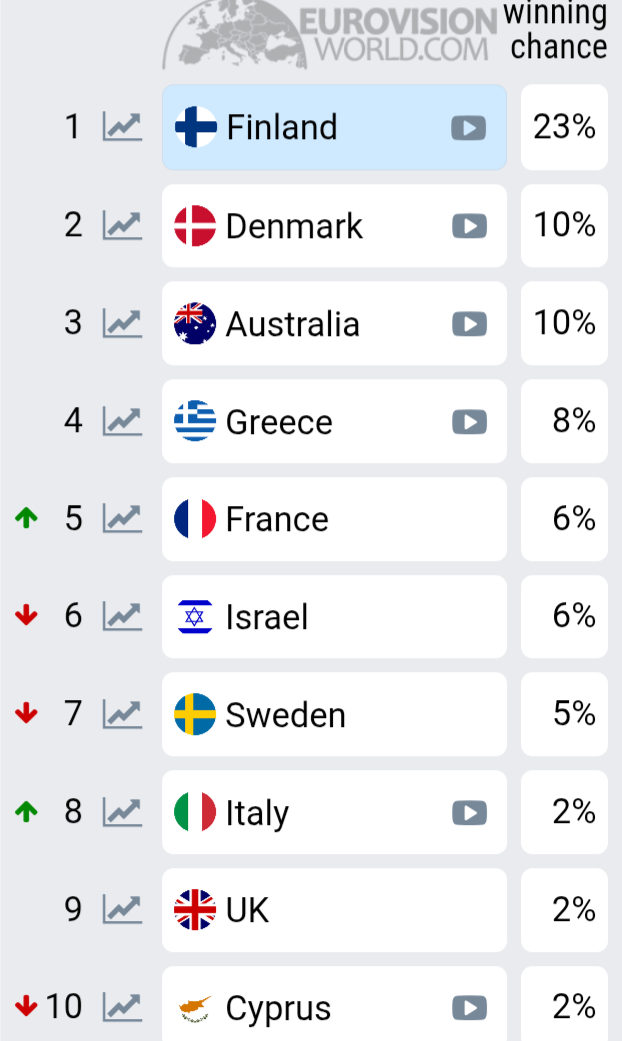This screenshot has width=622, height=1041.
Task: Select the Israel entry row
Action: pyautogui.click(x=334, y=617)
